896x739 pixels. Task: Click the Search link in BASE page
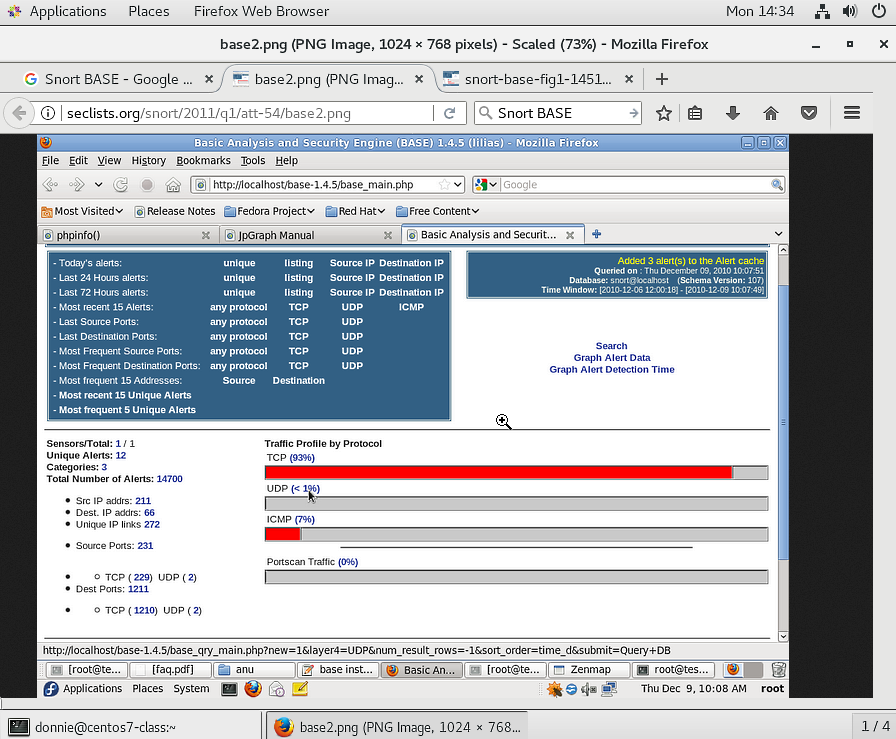[611, 346]
